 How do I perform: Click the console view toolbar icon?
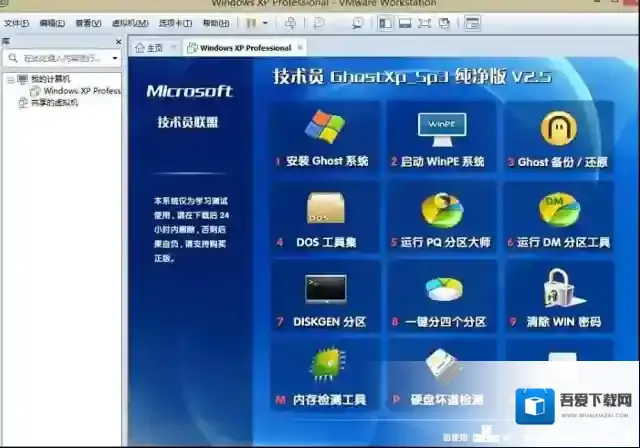pyautogui.click(x=472, y=23)
